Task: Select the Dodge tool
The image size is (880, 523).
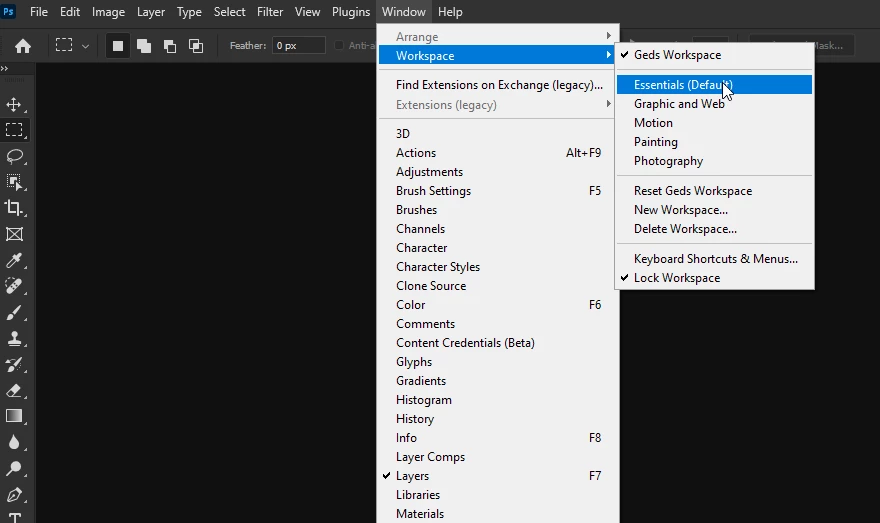Action: tap(14, 469)
